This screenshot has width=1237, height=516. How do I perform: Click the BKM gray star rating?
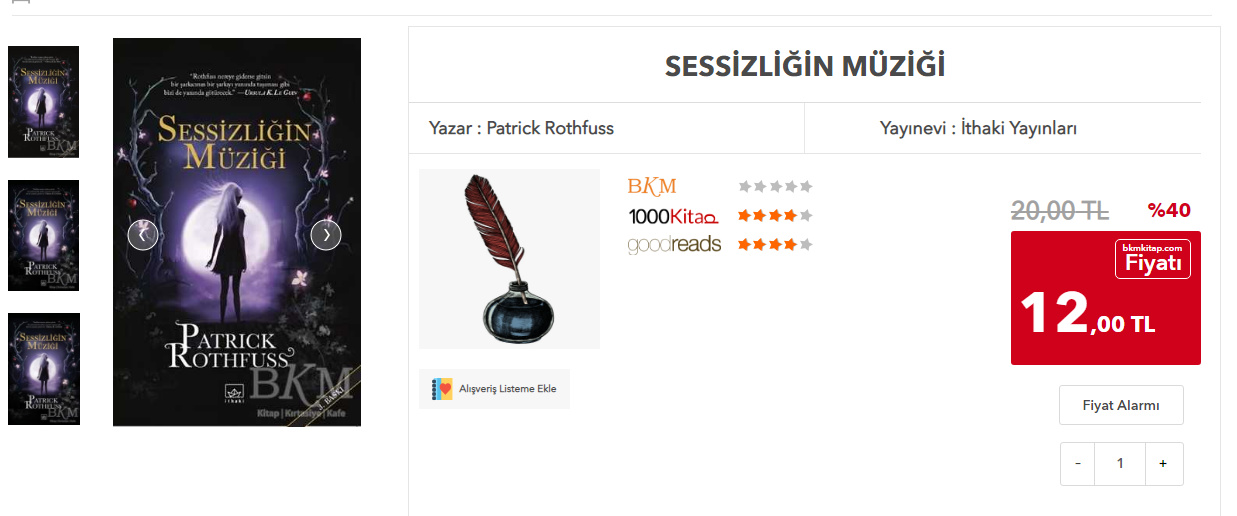click(x=775, y=186)
